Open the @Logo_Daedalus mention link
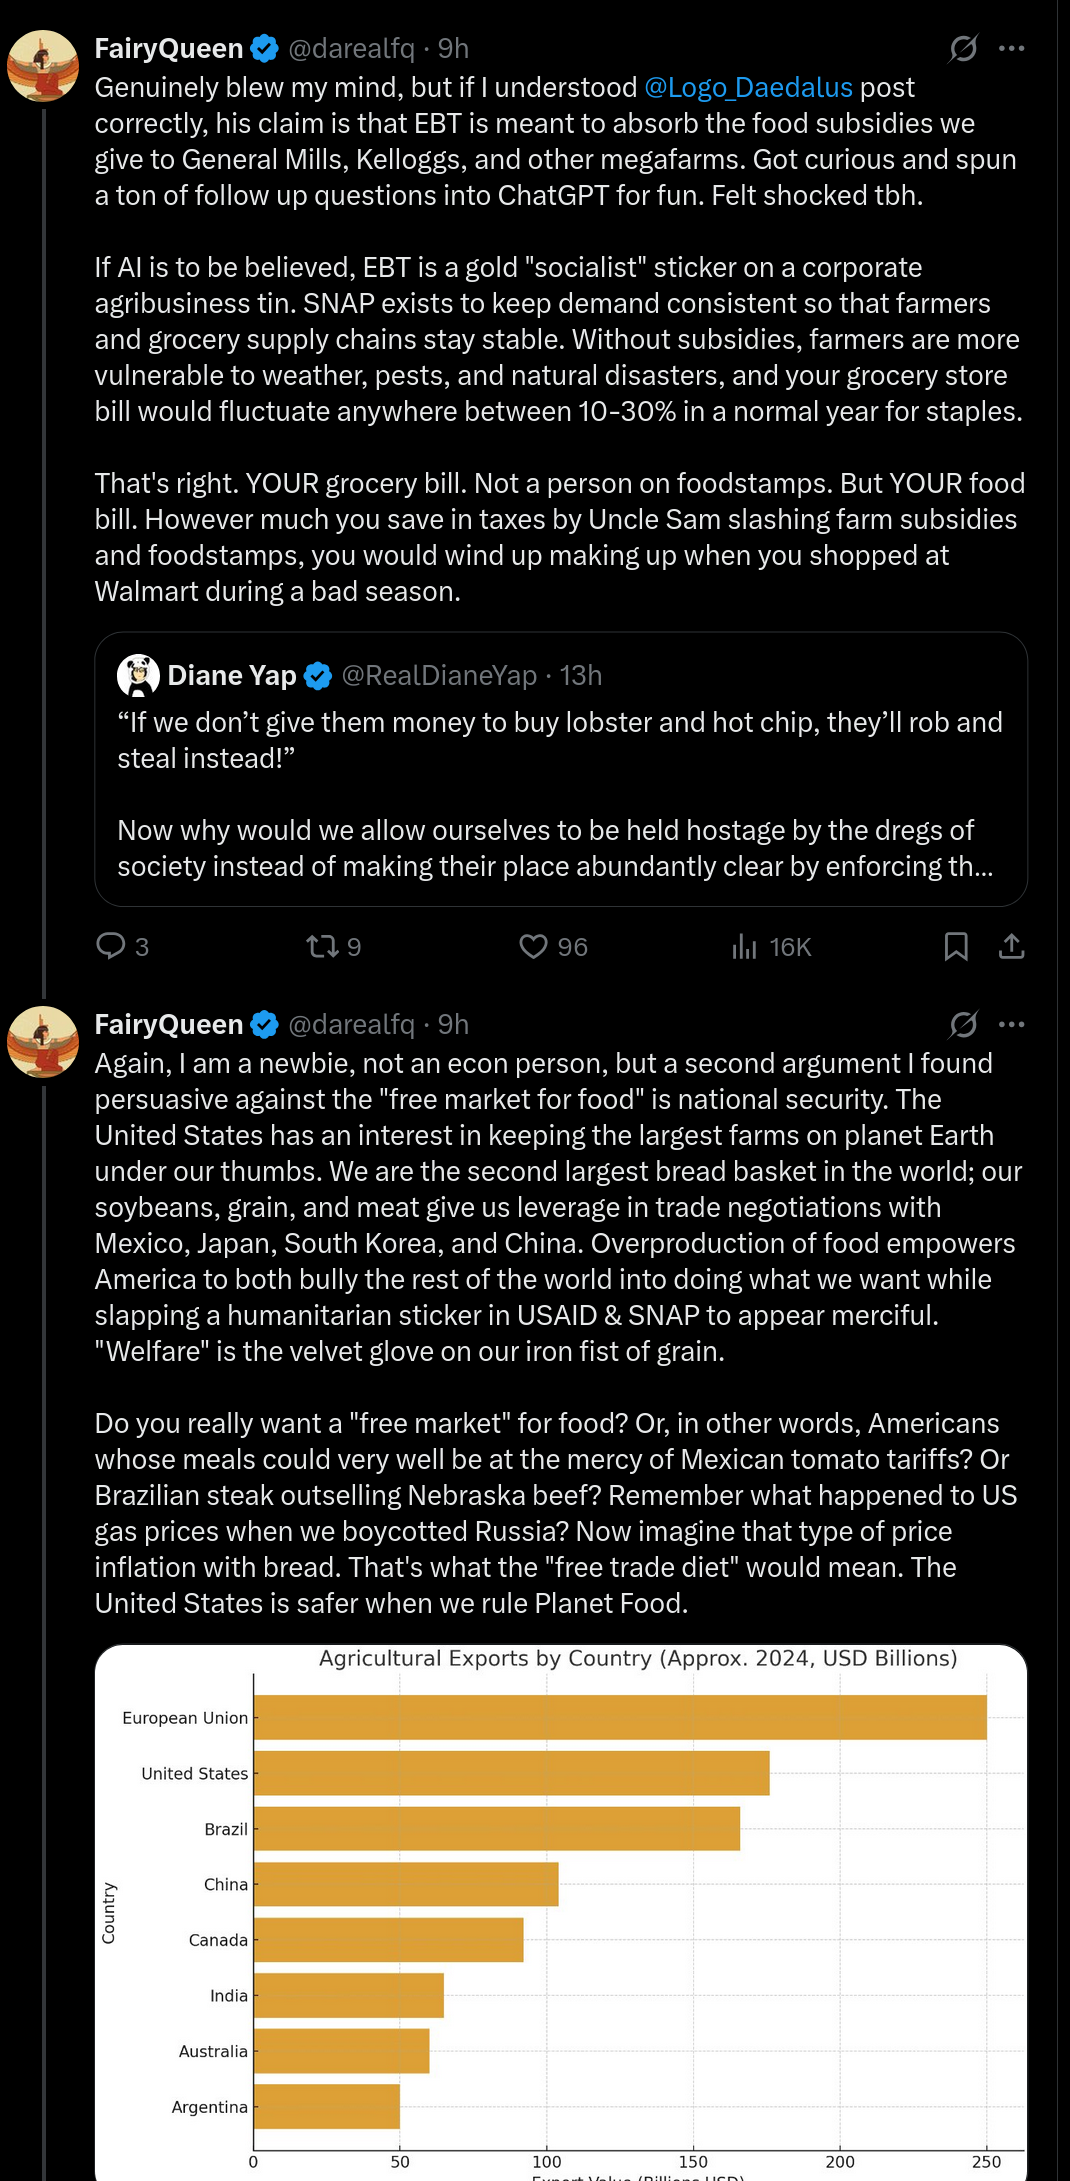1070x2181 pixels. (748, 88)
